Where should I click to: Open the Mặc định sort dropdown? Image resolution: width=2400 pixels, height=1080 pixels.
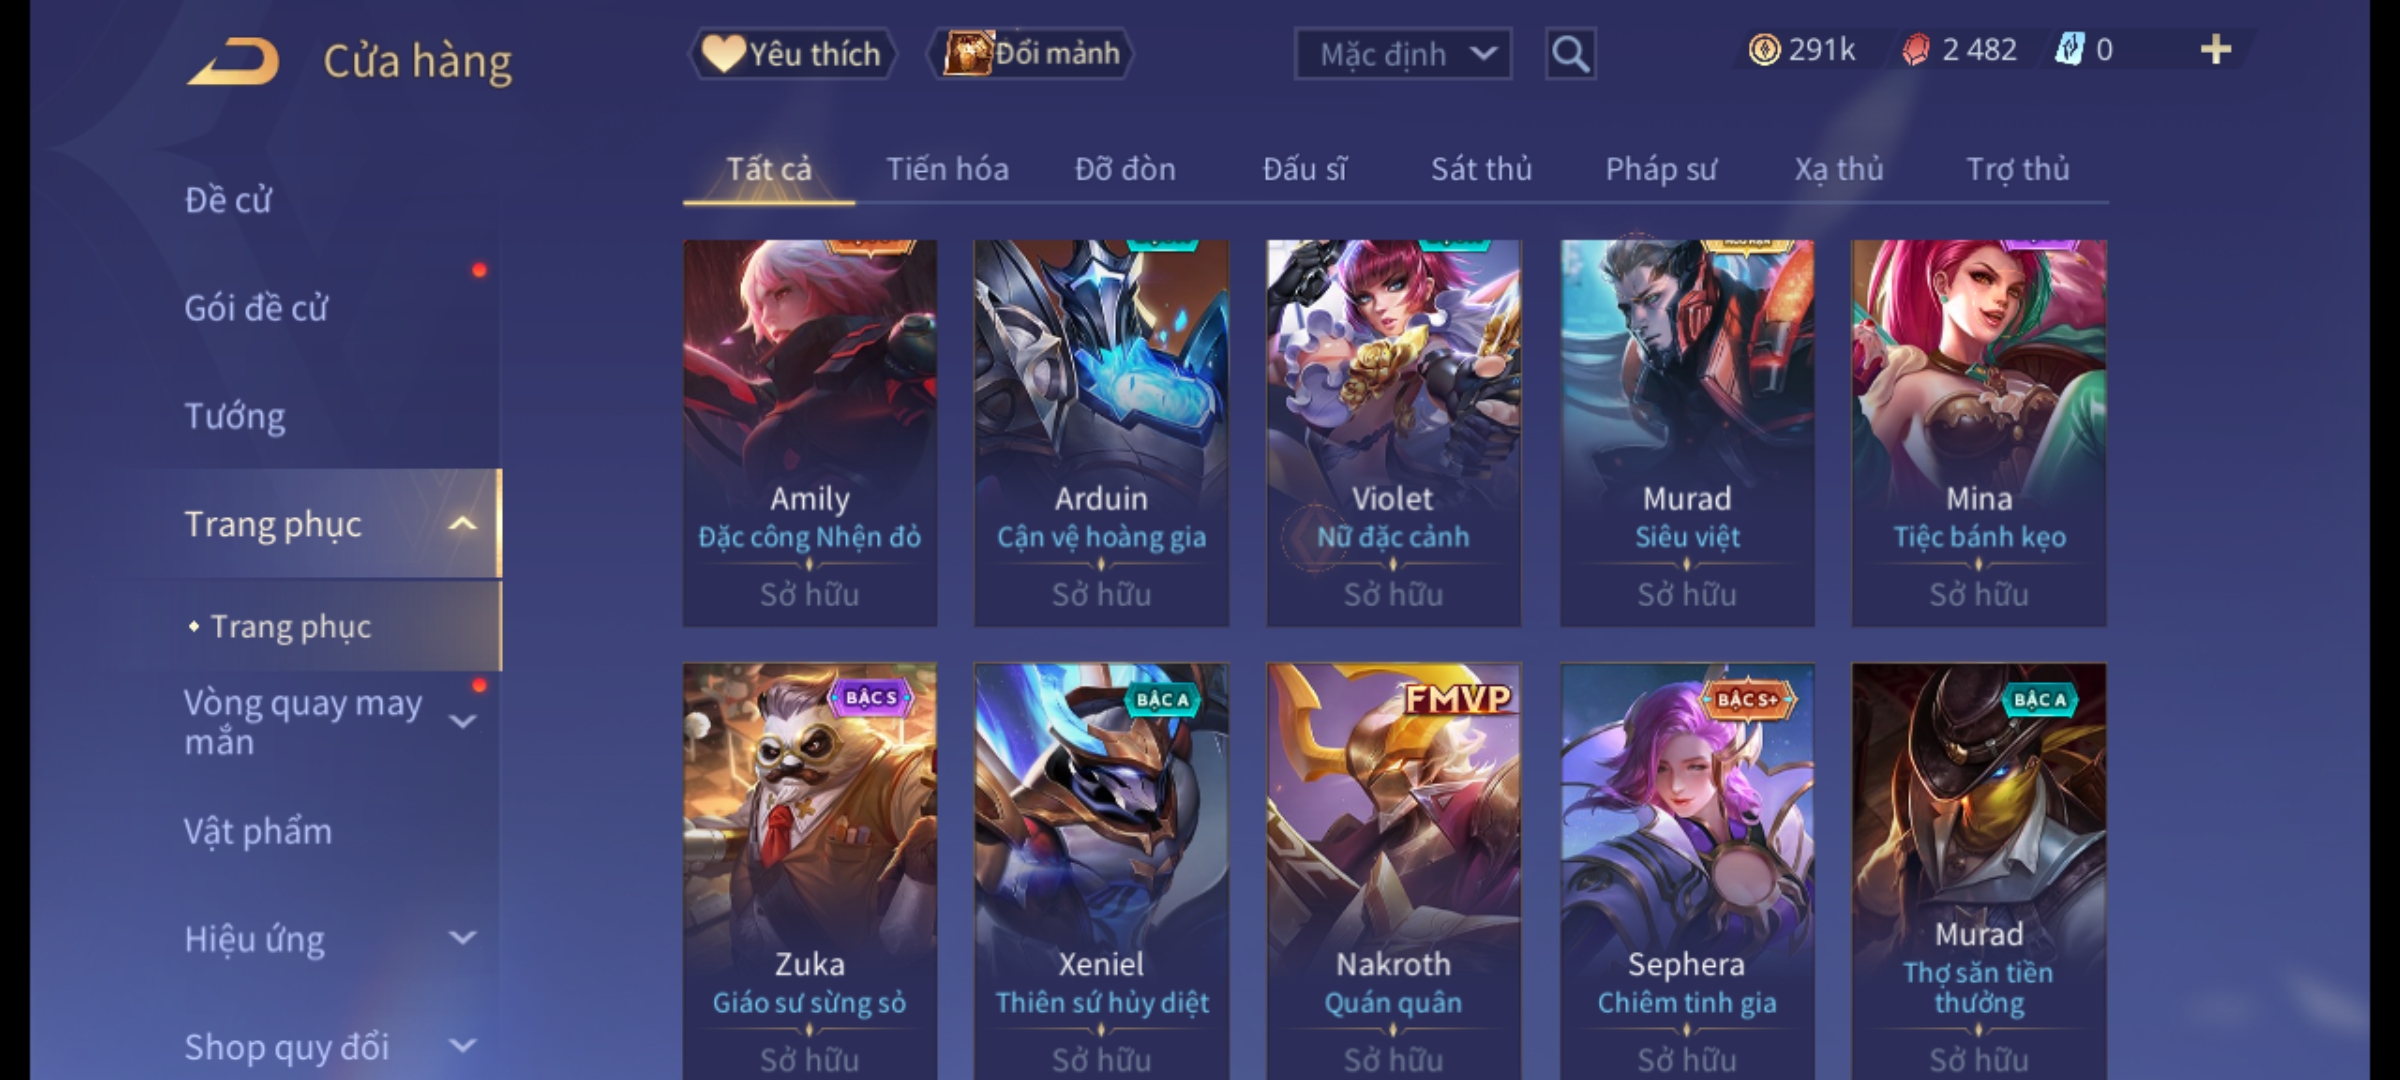(1402, 54)
